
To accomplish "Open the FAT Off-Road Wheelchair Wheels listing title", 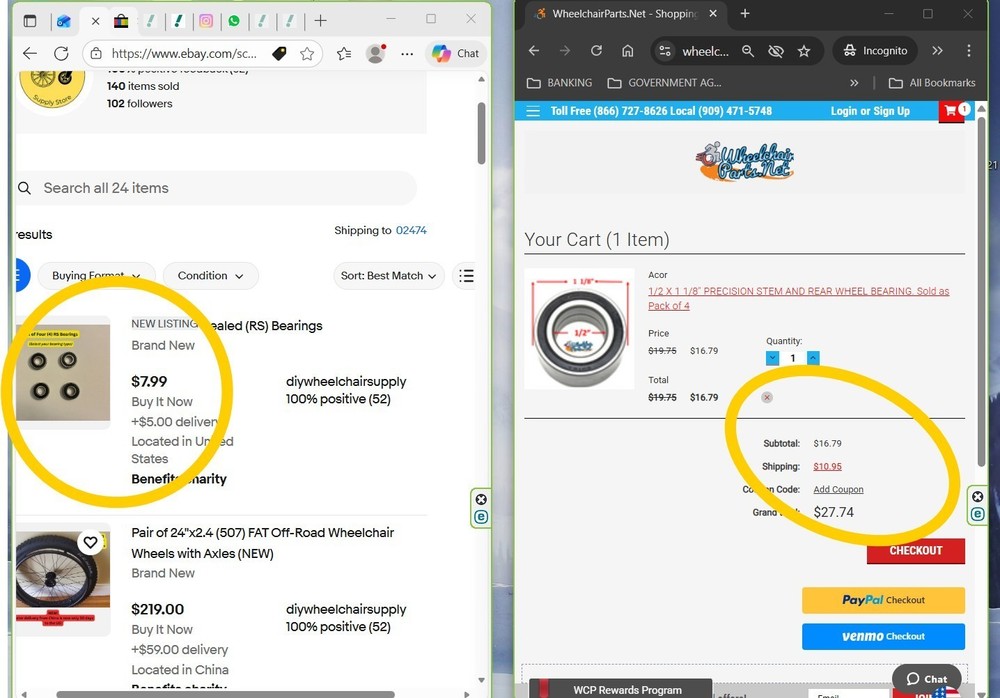I will (262, 543).
